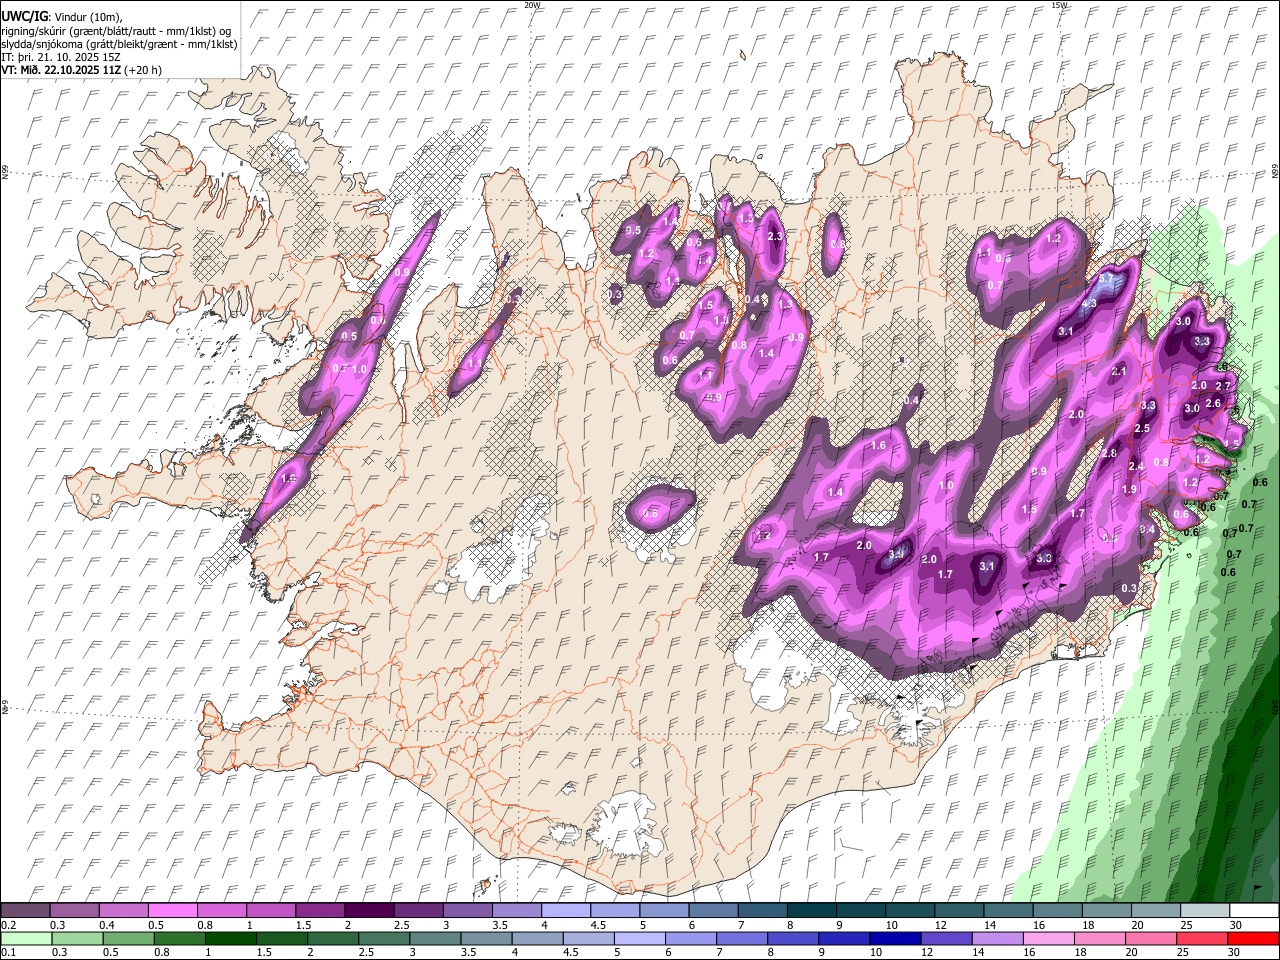Click the "2.7" snowfall value on the map
The image size is (1280, 960).
(1222, 386)
